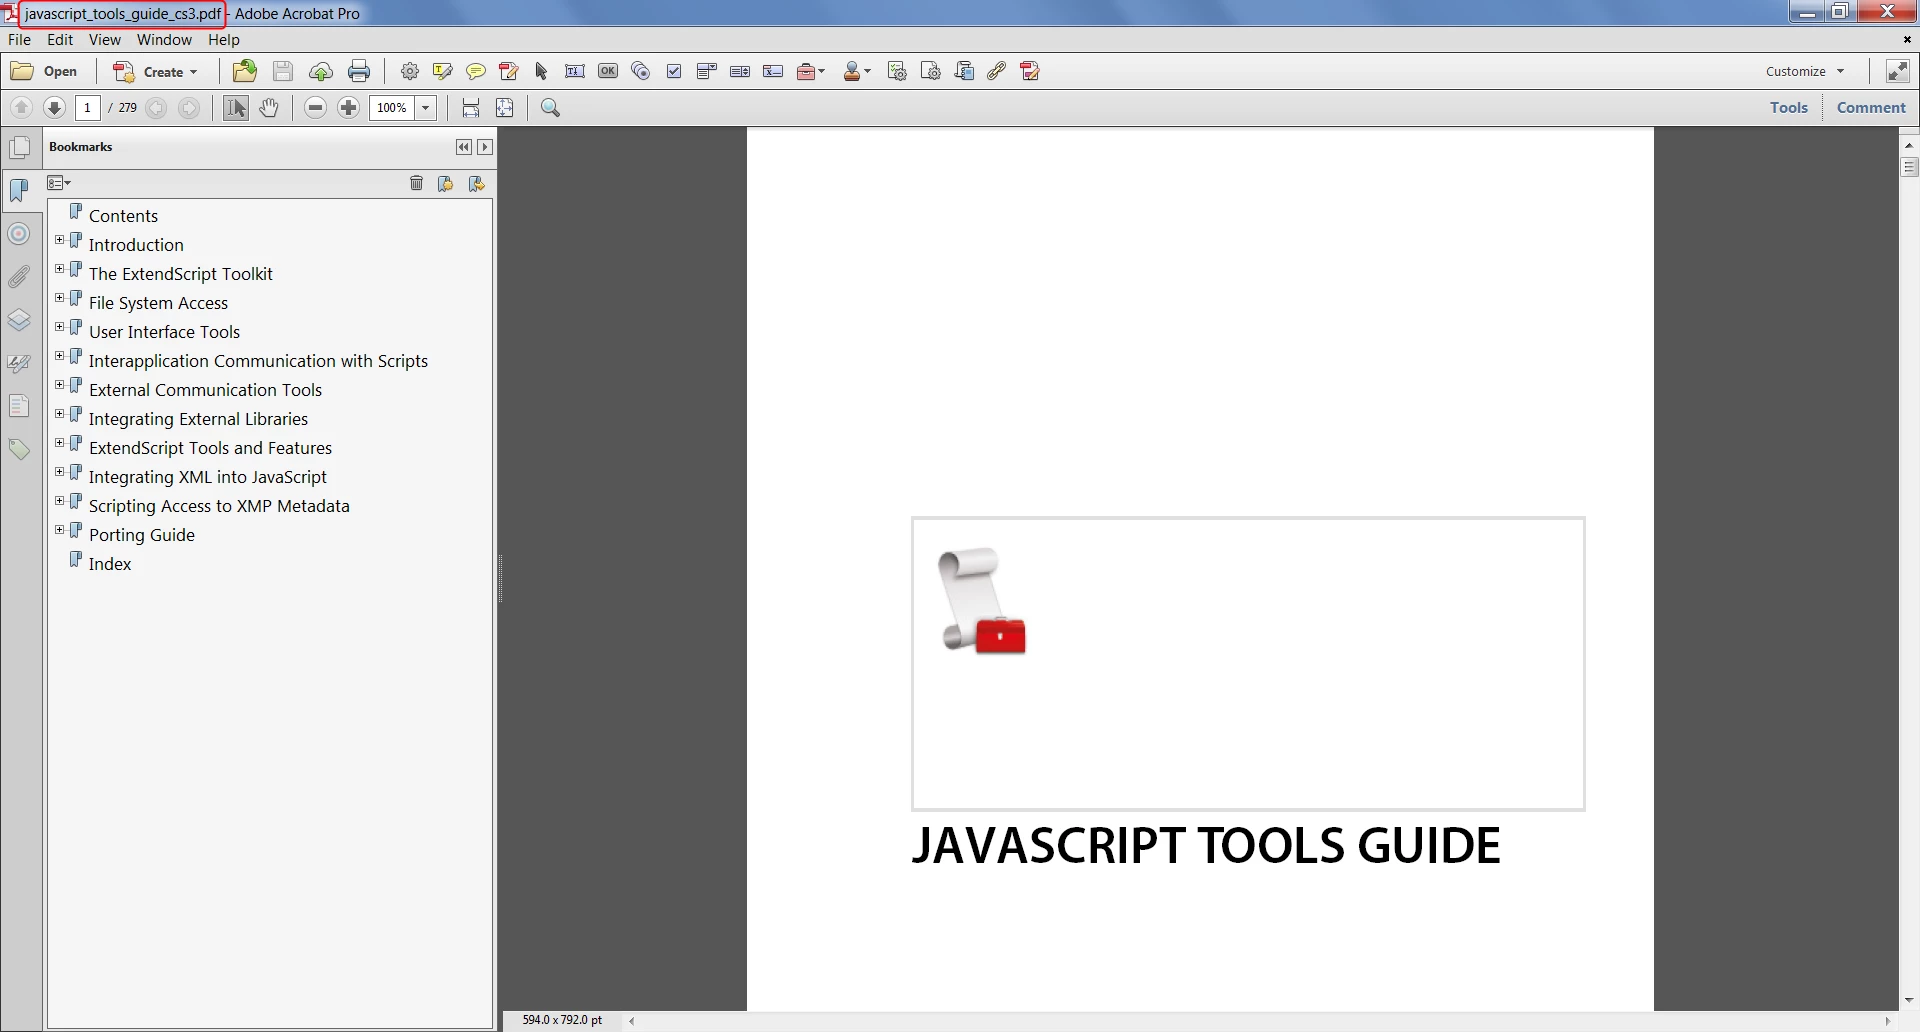The image size is (1920, 1032).
Task: Open the Tools pane
Action: pos(1789,108)
